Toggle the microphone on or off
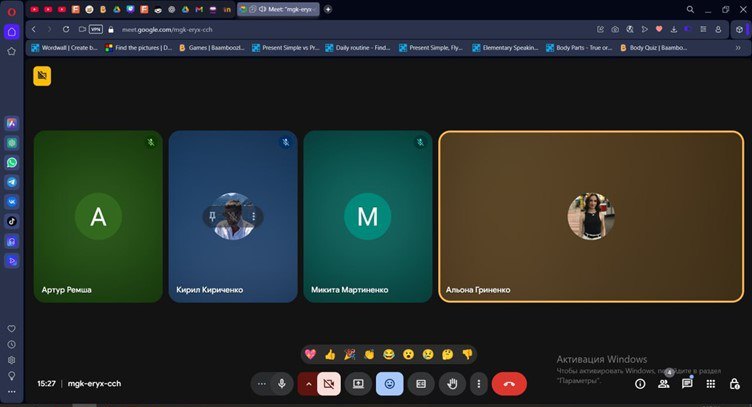This screenshot has width=752, height=407. click(282, 383)
